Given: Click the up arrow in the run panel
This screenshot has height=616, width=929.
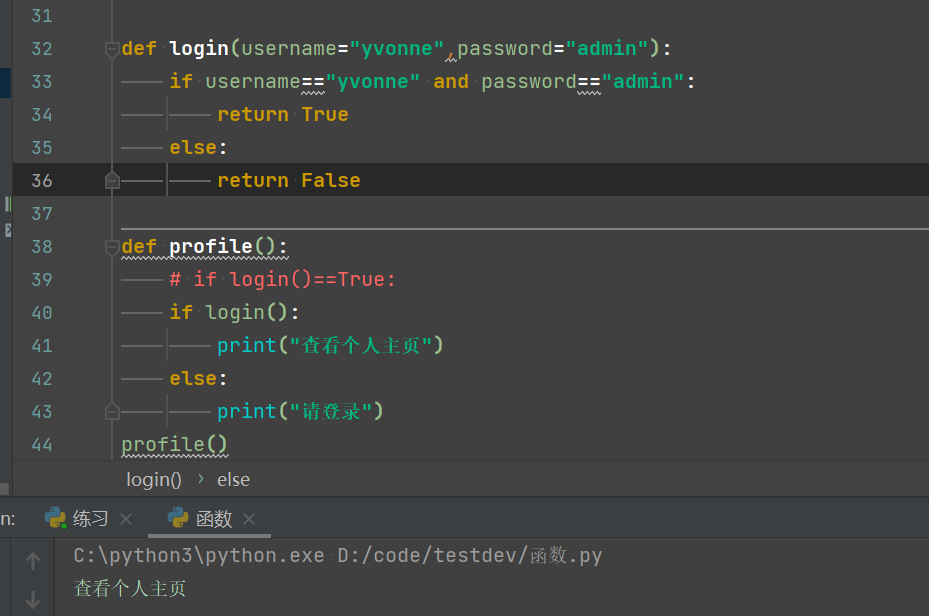Looking at the screenshot, I should (x=33, y=562).
